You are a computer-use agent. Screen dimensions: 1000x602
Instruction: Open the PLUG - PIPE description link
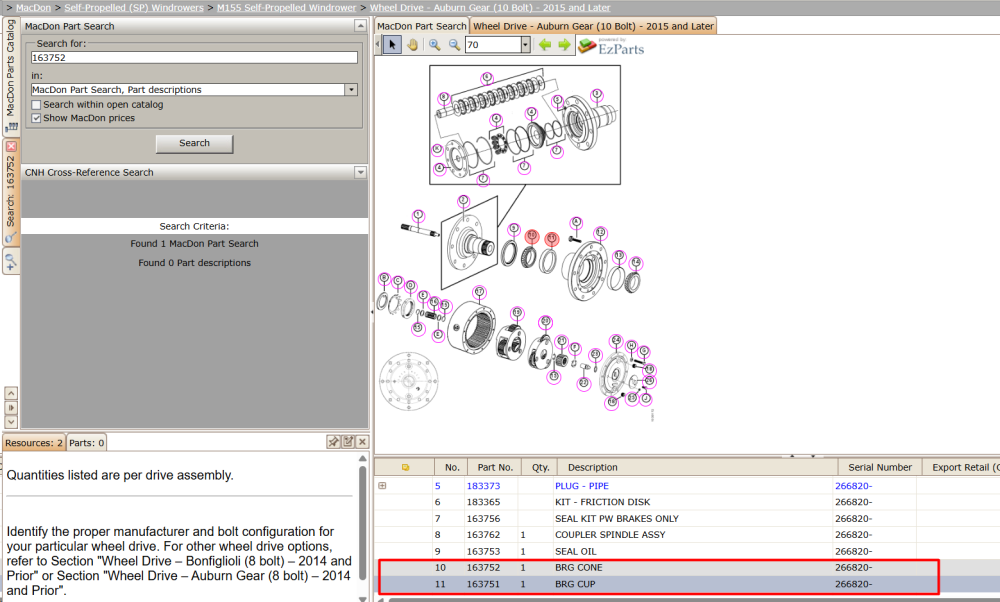(x=582, y=486)
